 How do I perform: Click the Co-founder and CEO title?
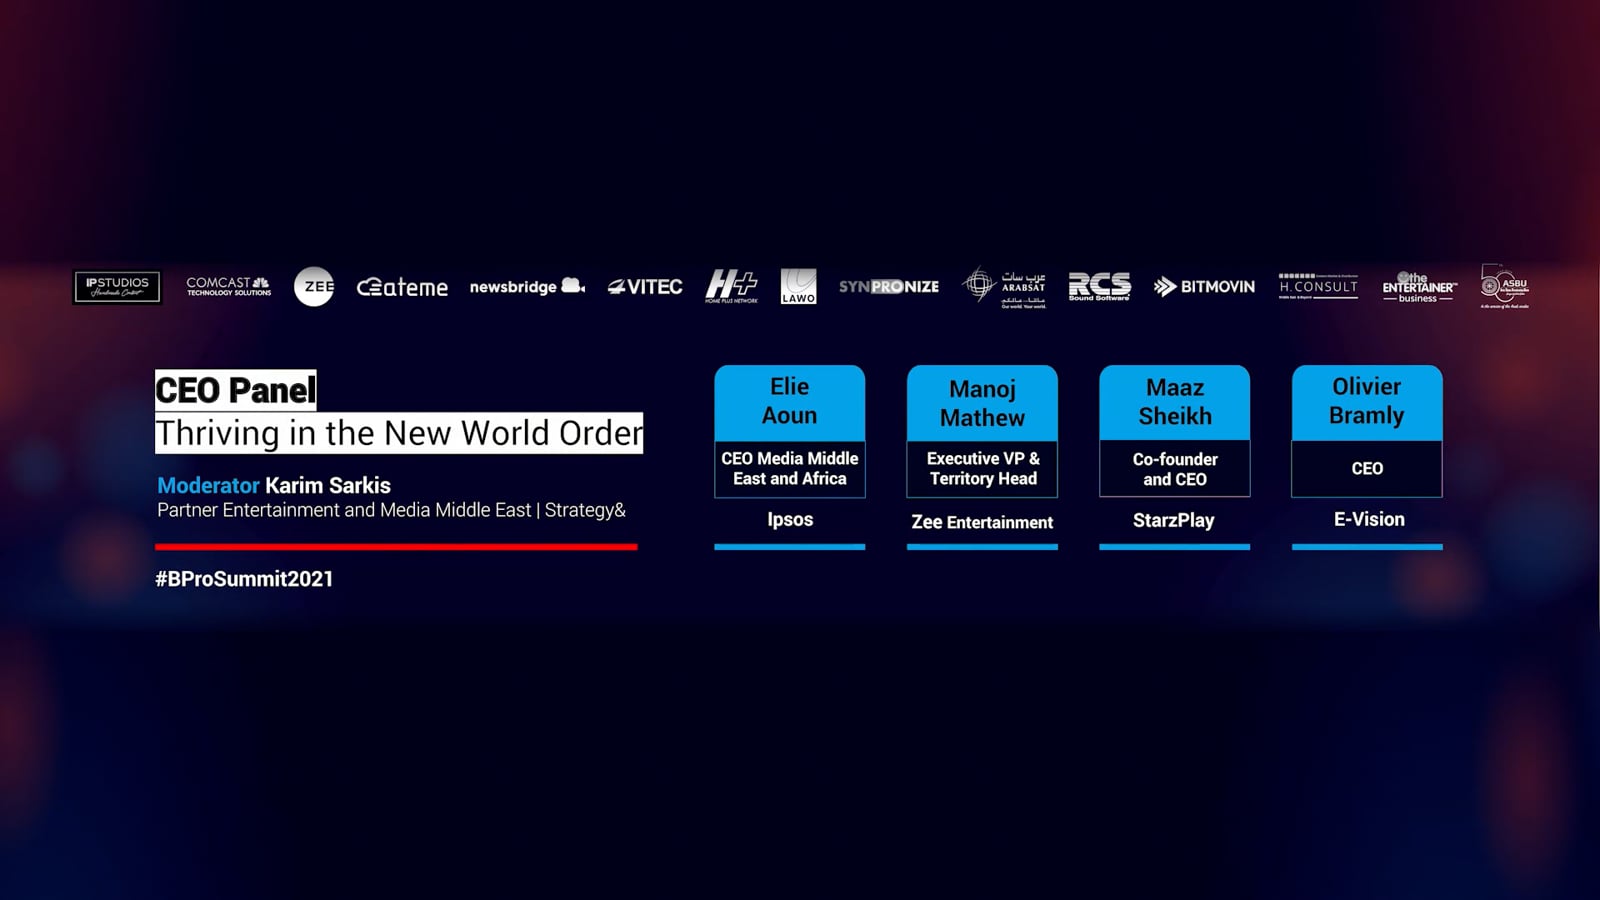1175,469
